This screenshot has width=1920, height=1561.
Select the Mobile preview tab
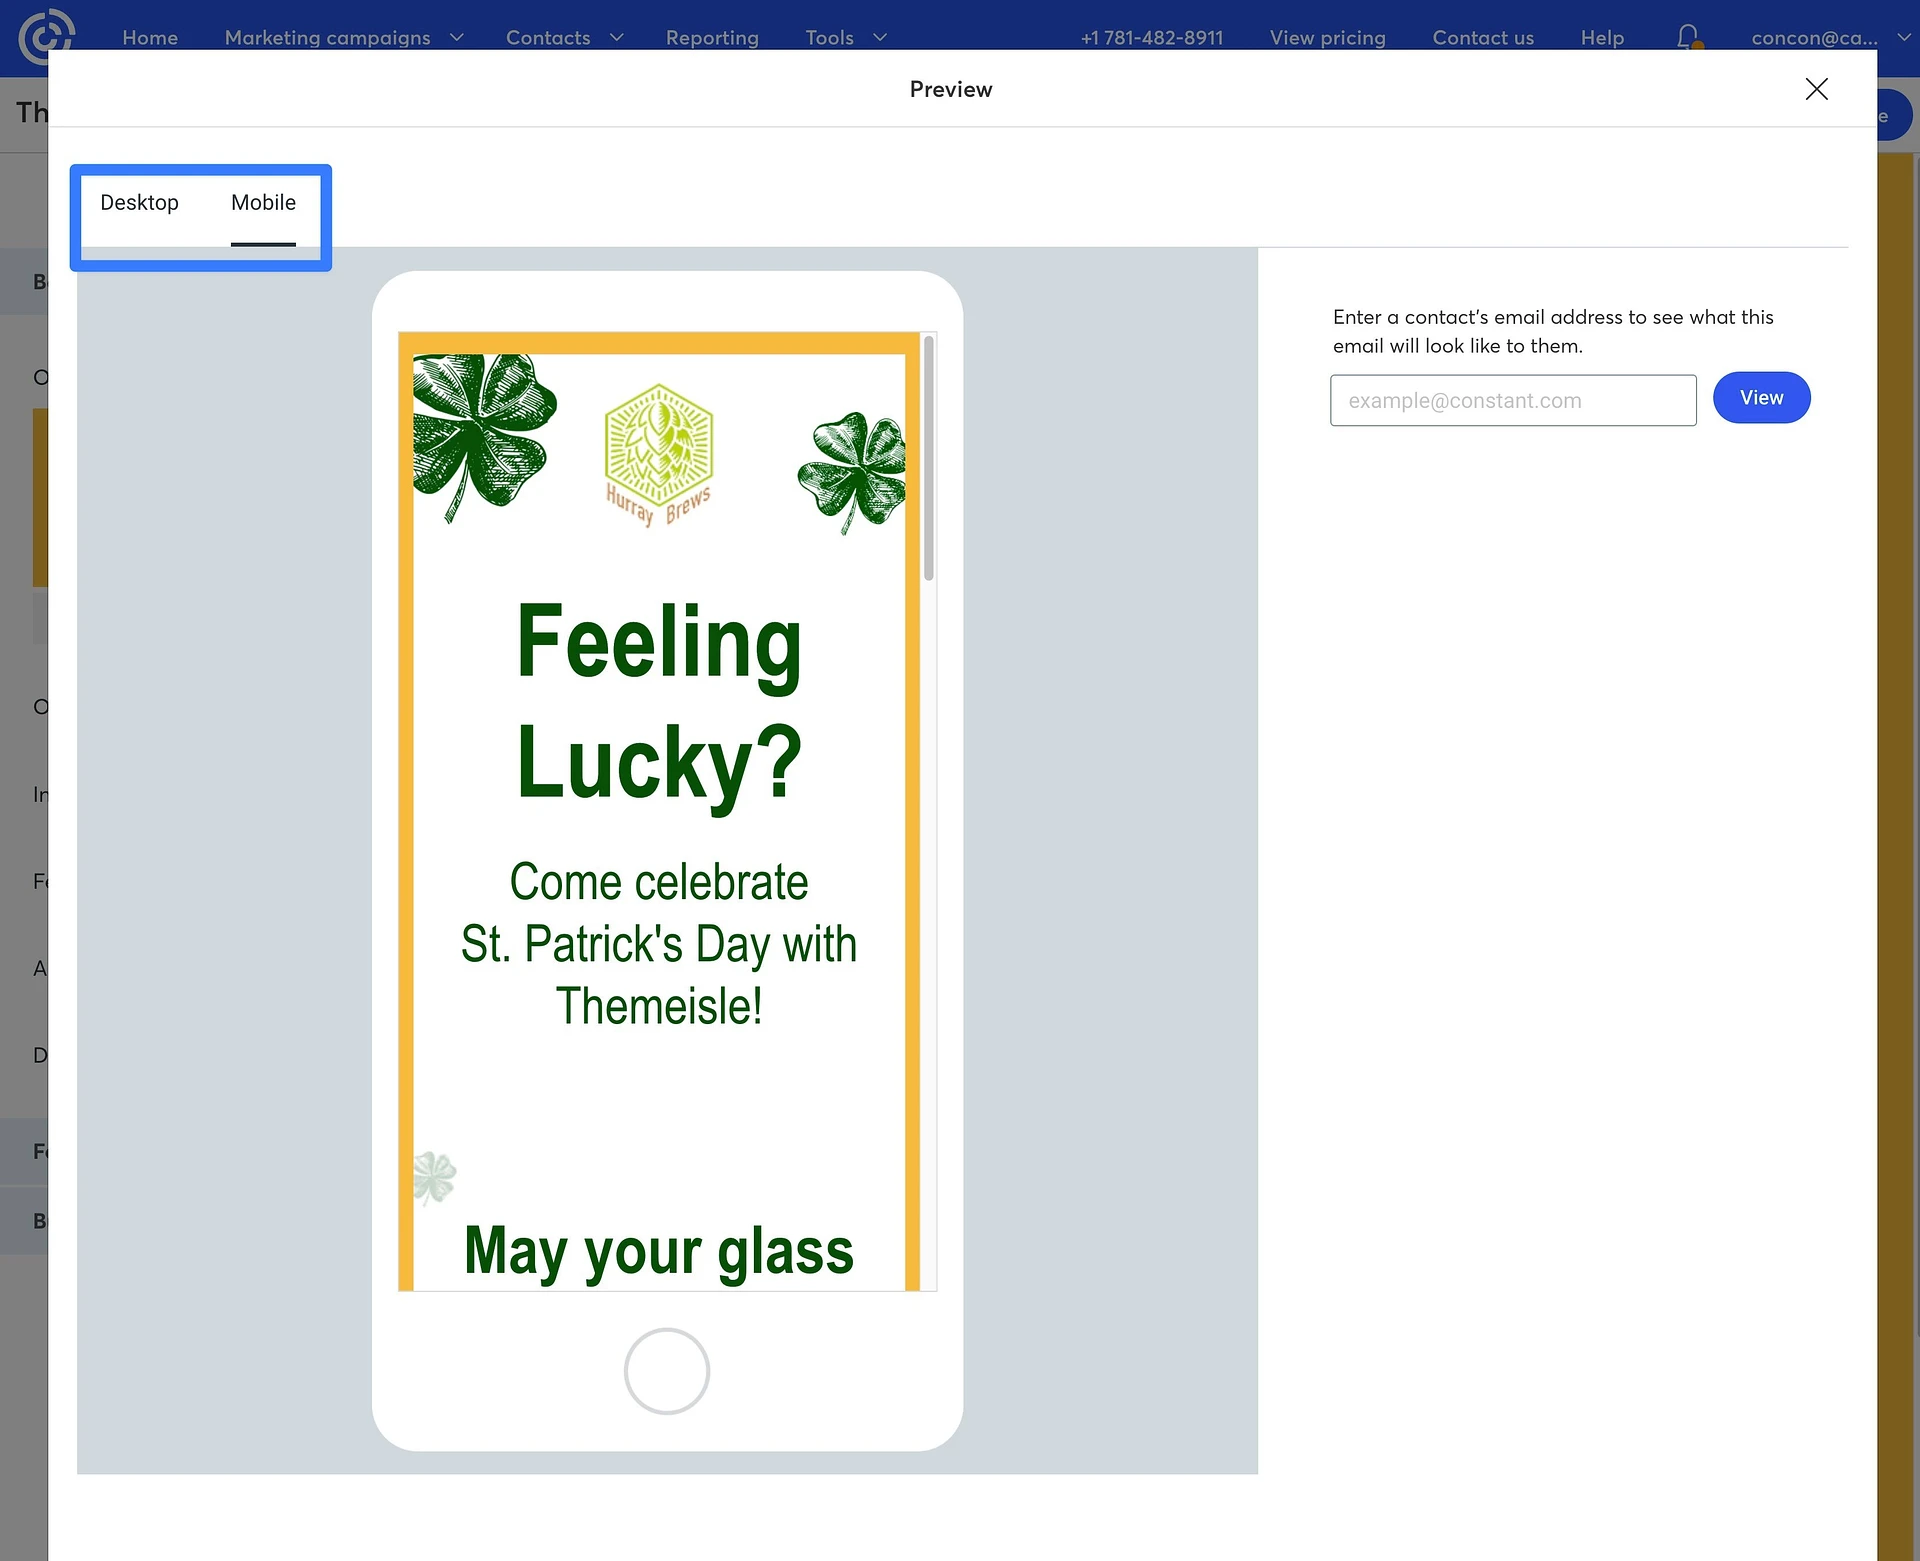tap(261, 202)
